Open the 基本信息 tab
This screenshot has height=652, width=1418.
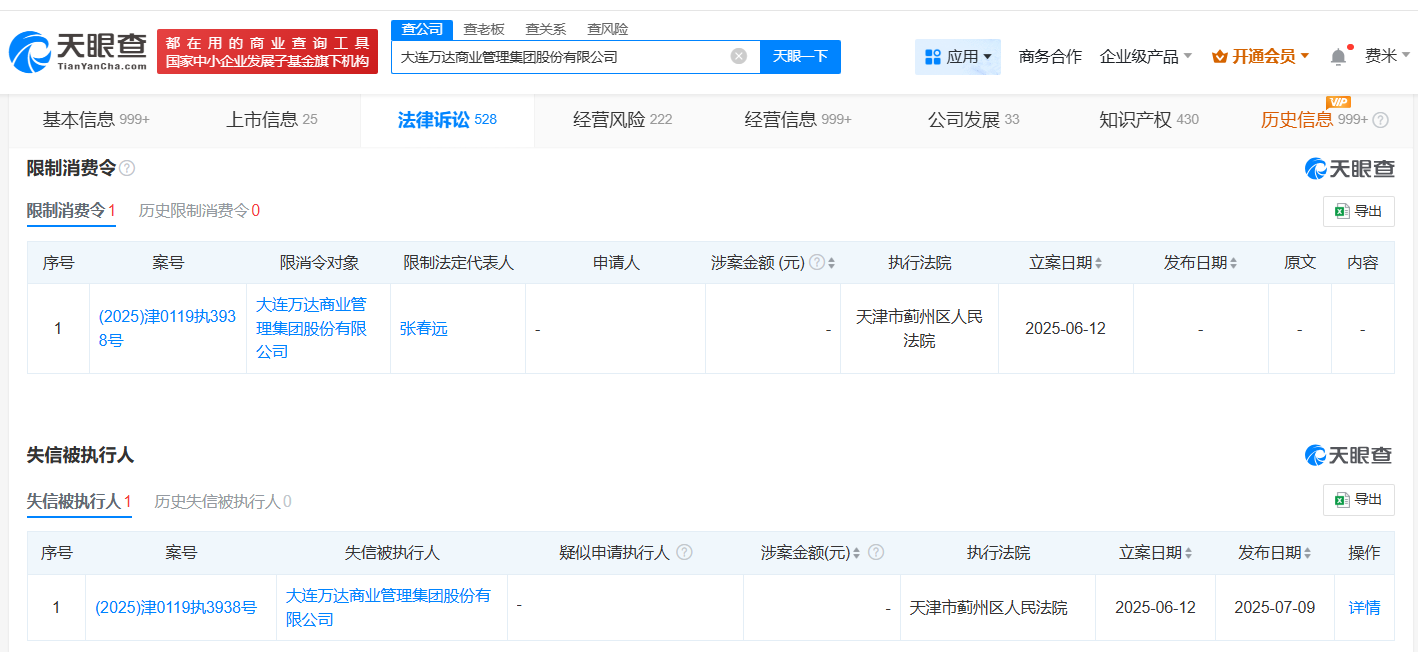pos(96,120)
